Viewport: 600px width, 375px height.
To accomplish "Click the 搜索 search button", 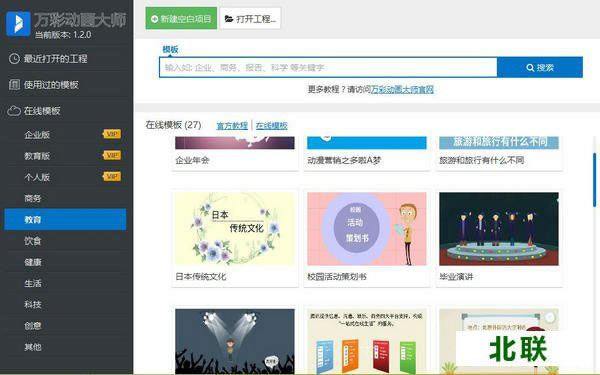I will [540, 67].
